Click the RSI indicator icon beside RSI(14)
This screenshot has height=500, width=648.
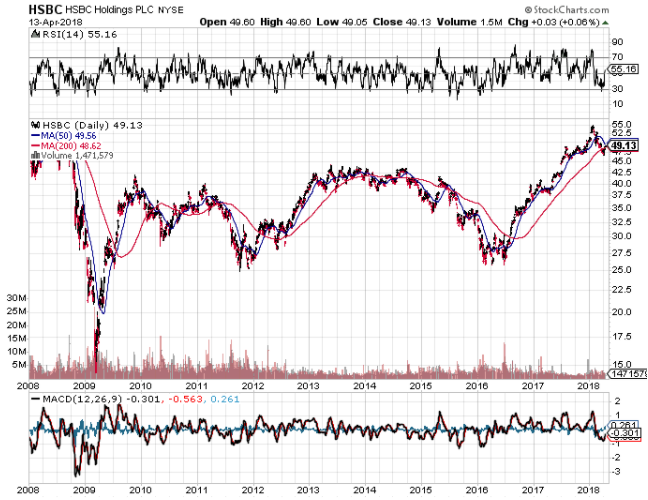pos(36,34)
